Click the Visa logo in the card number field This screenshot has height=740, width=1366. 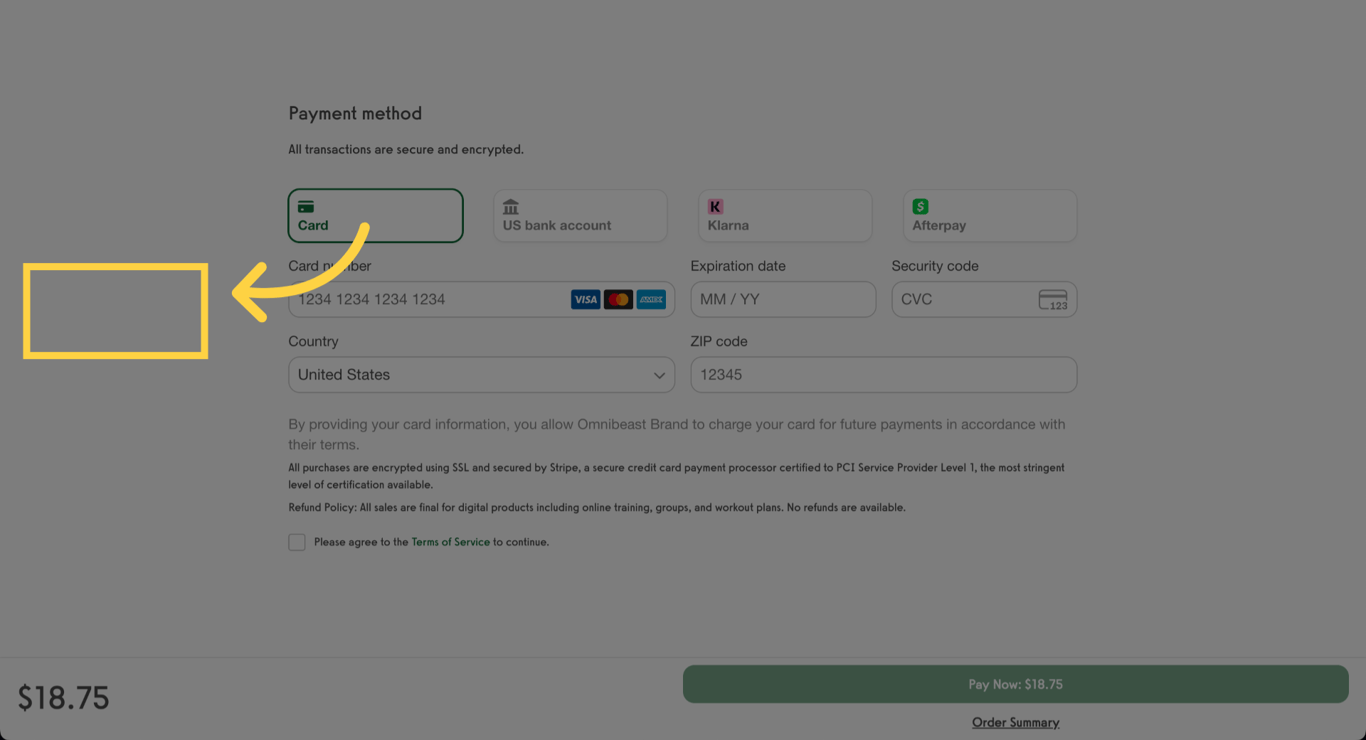coord(586,299)
